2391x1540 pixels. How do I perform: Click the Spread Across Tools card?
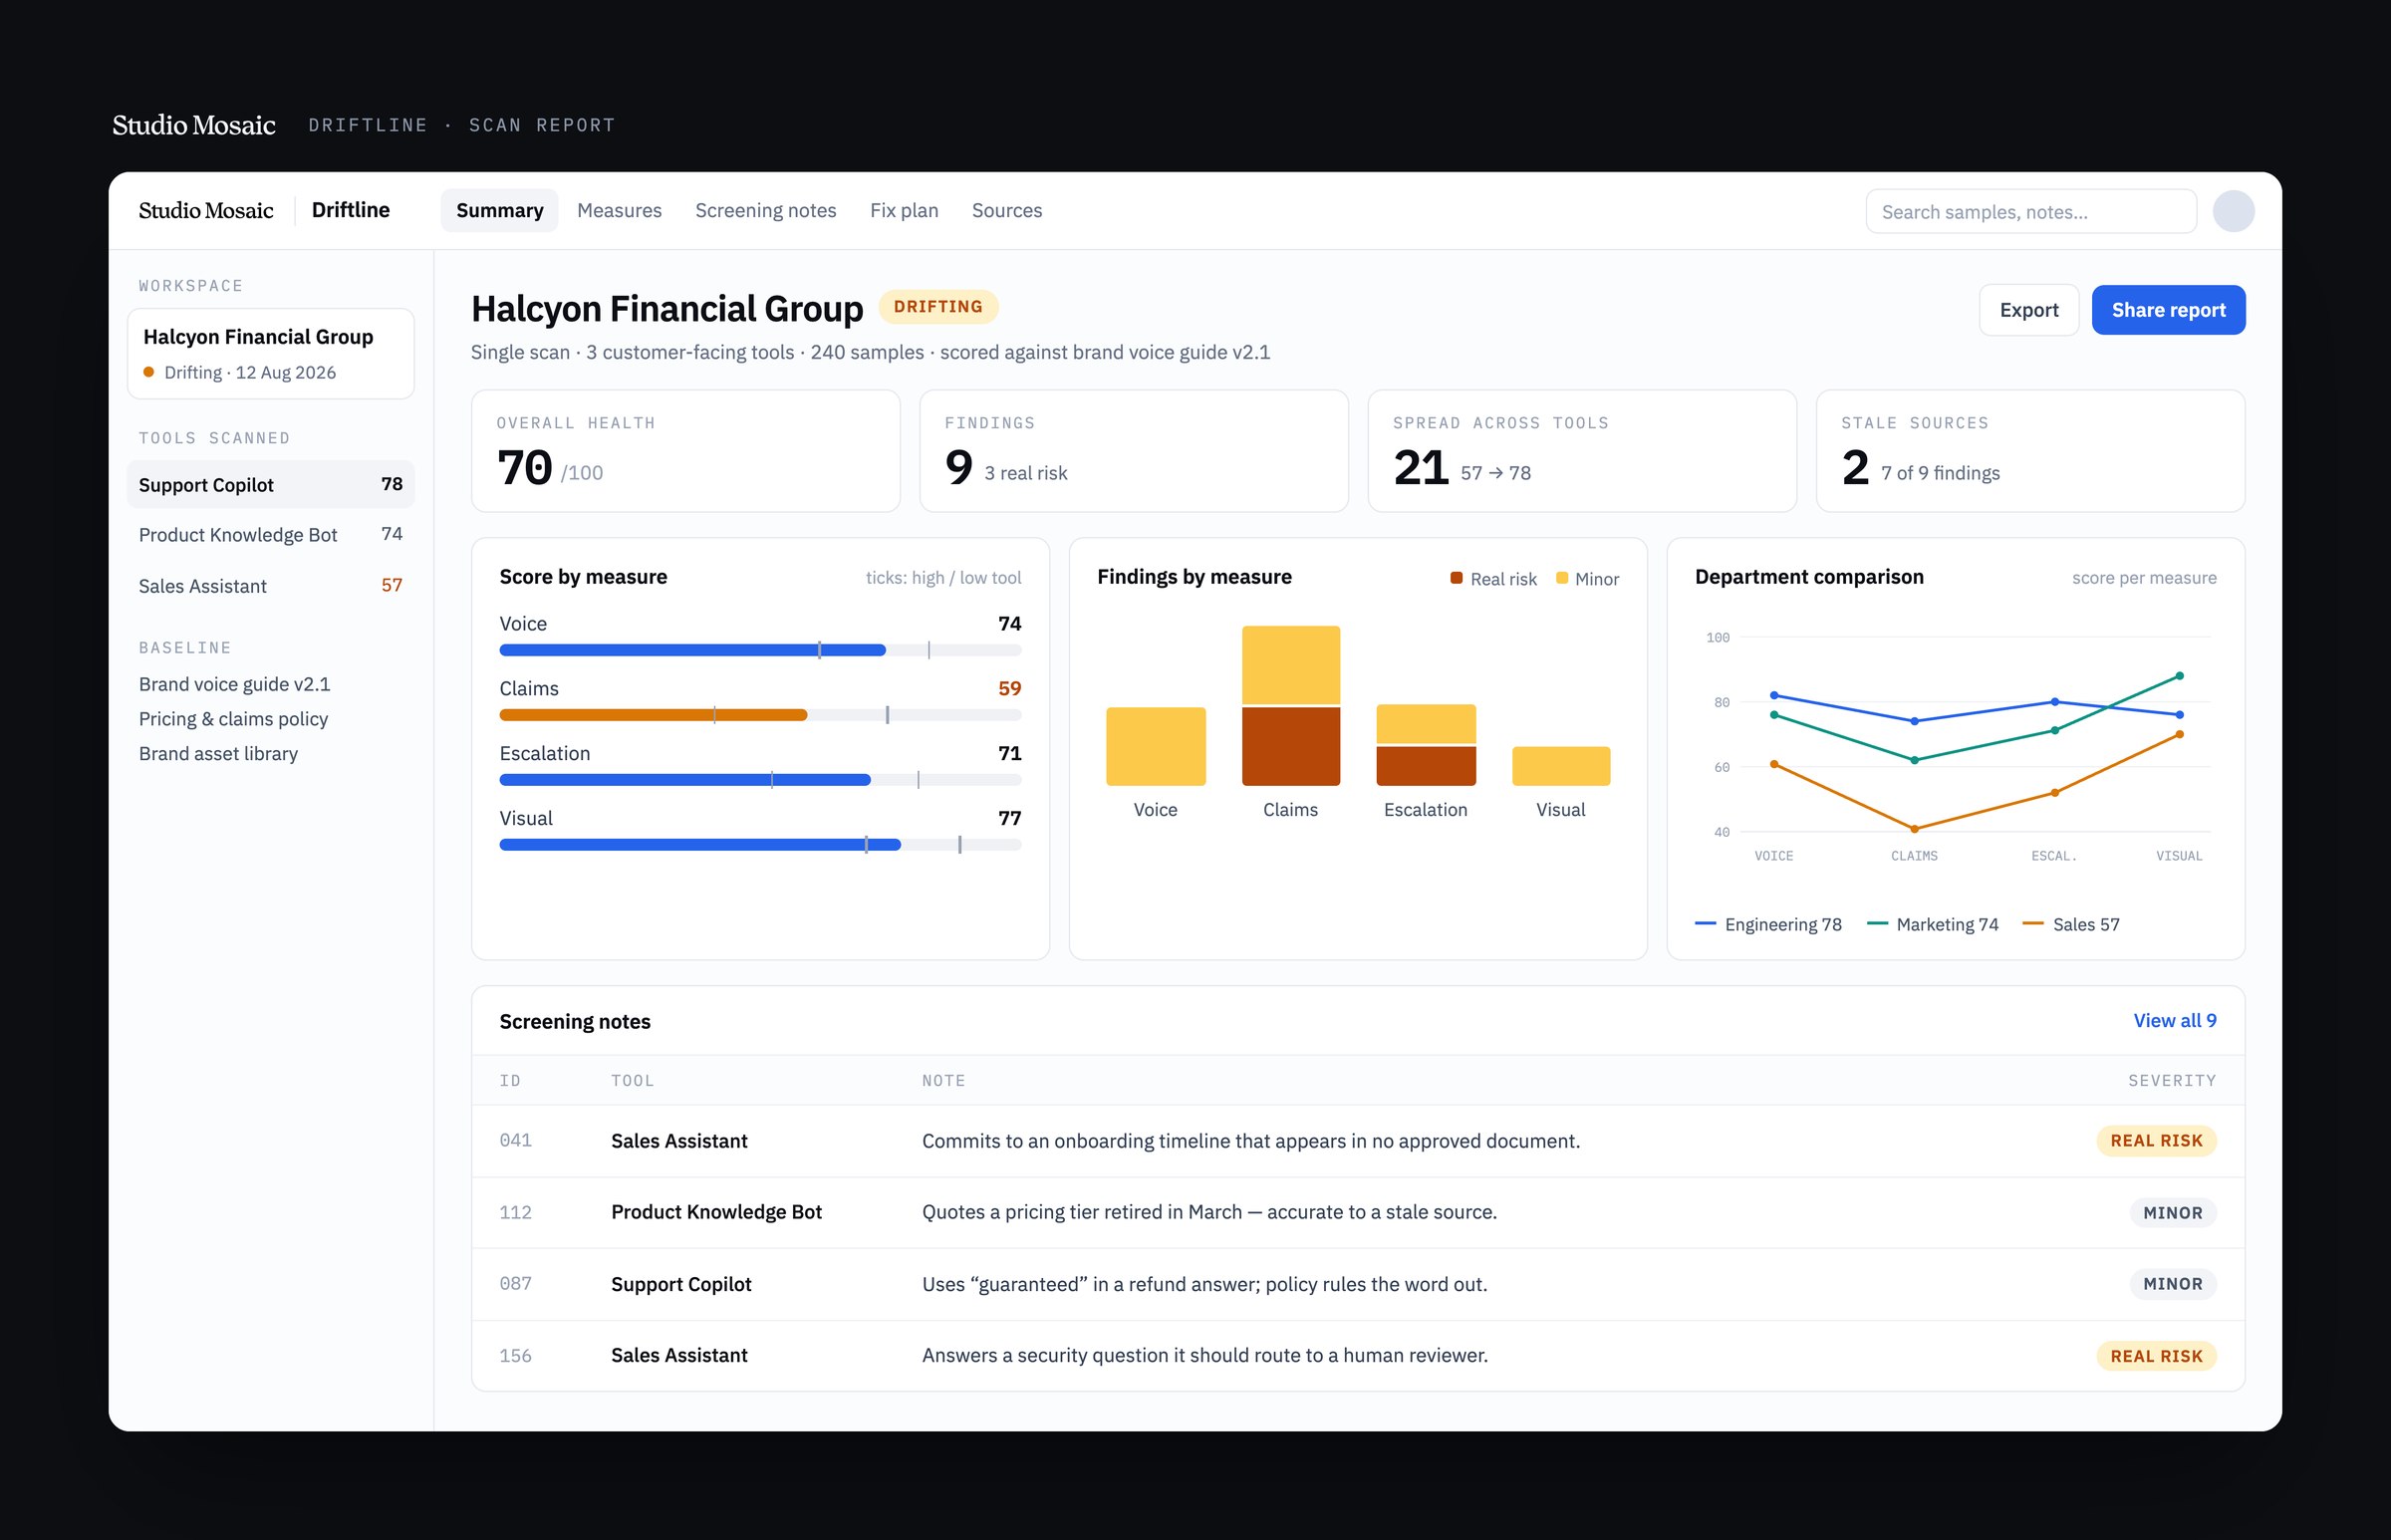(x=1581, y=451)
